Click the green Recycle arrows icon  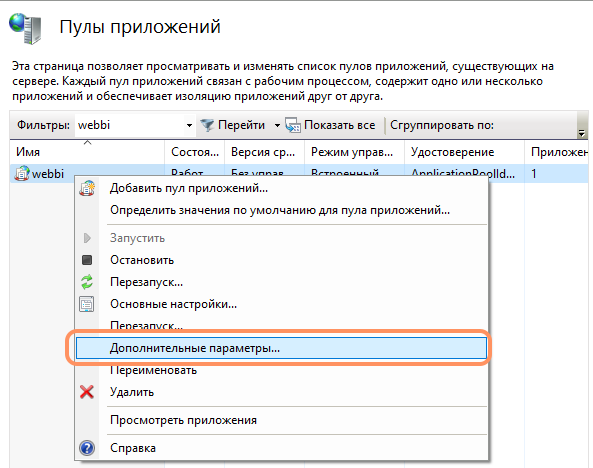[87, 282]
